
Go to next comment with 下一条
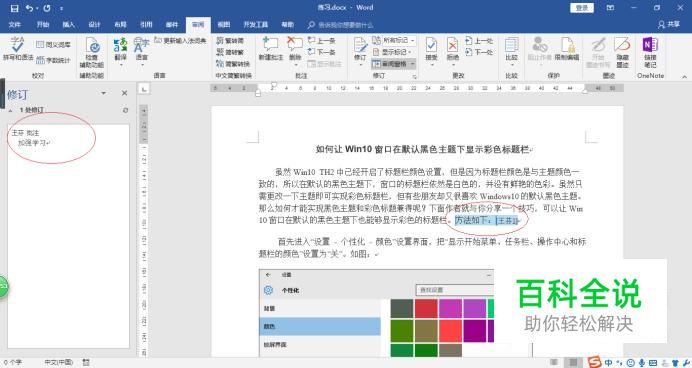(321, 52)
